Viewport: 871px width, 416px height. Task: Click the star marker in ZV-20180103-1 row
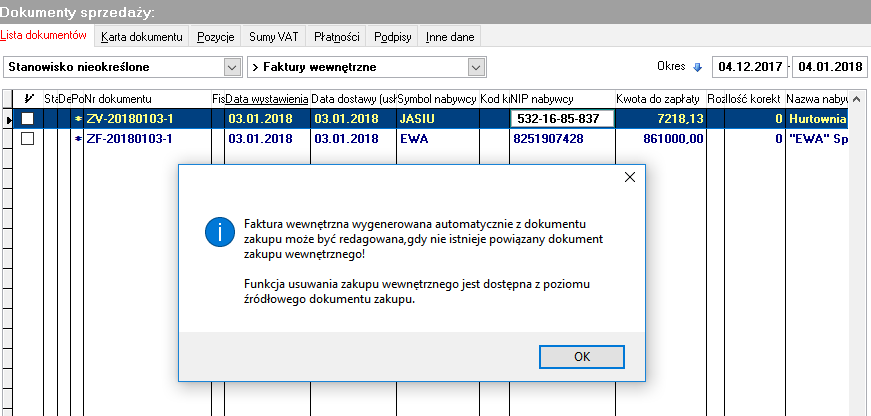[x=77, y=118]
